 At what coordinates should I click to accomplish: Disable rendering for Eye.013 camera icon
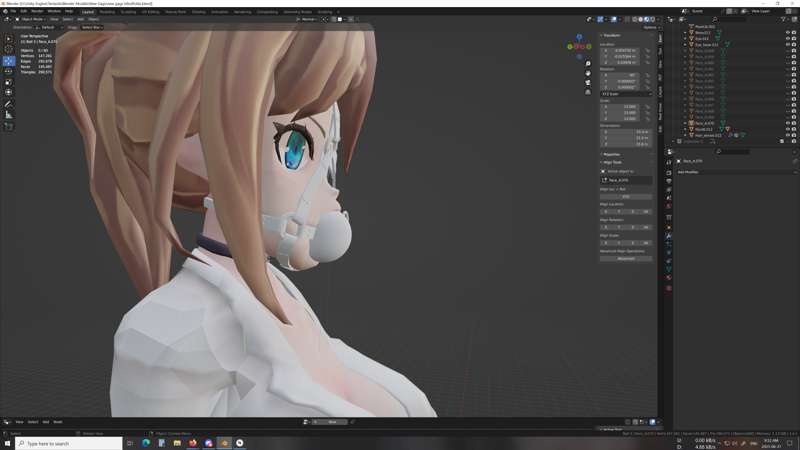point(794,39)
